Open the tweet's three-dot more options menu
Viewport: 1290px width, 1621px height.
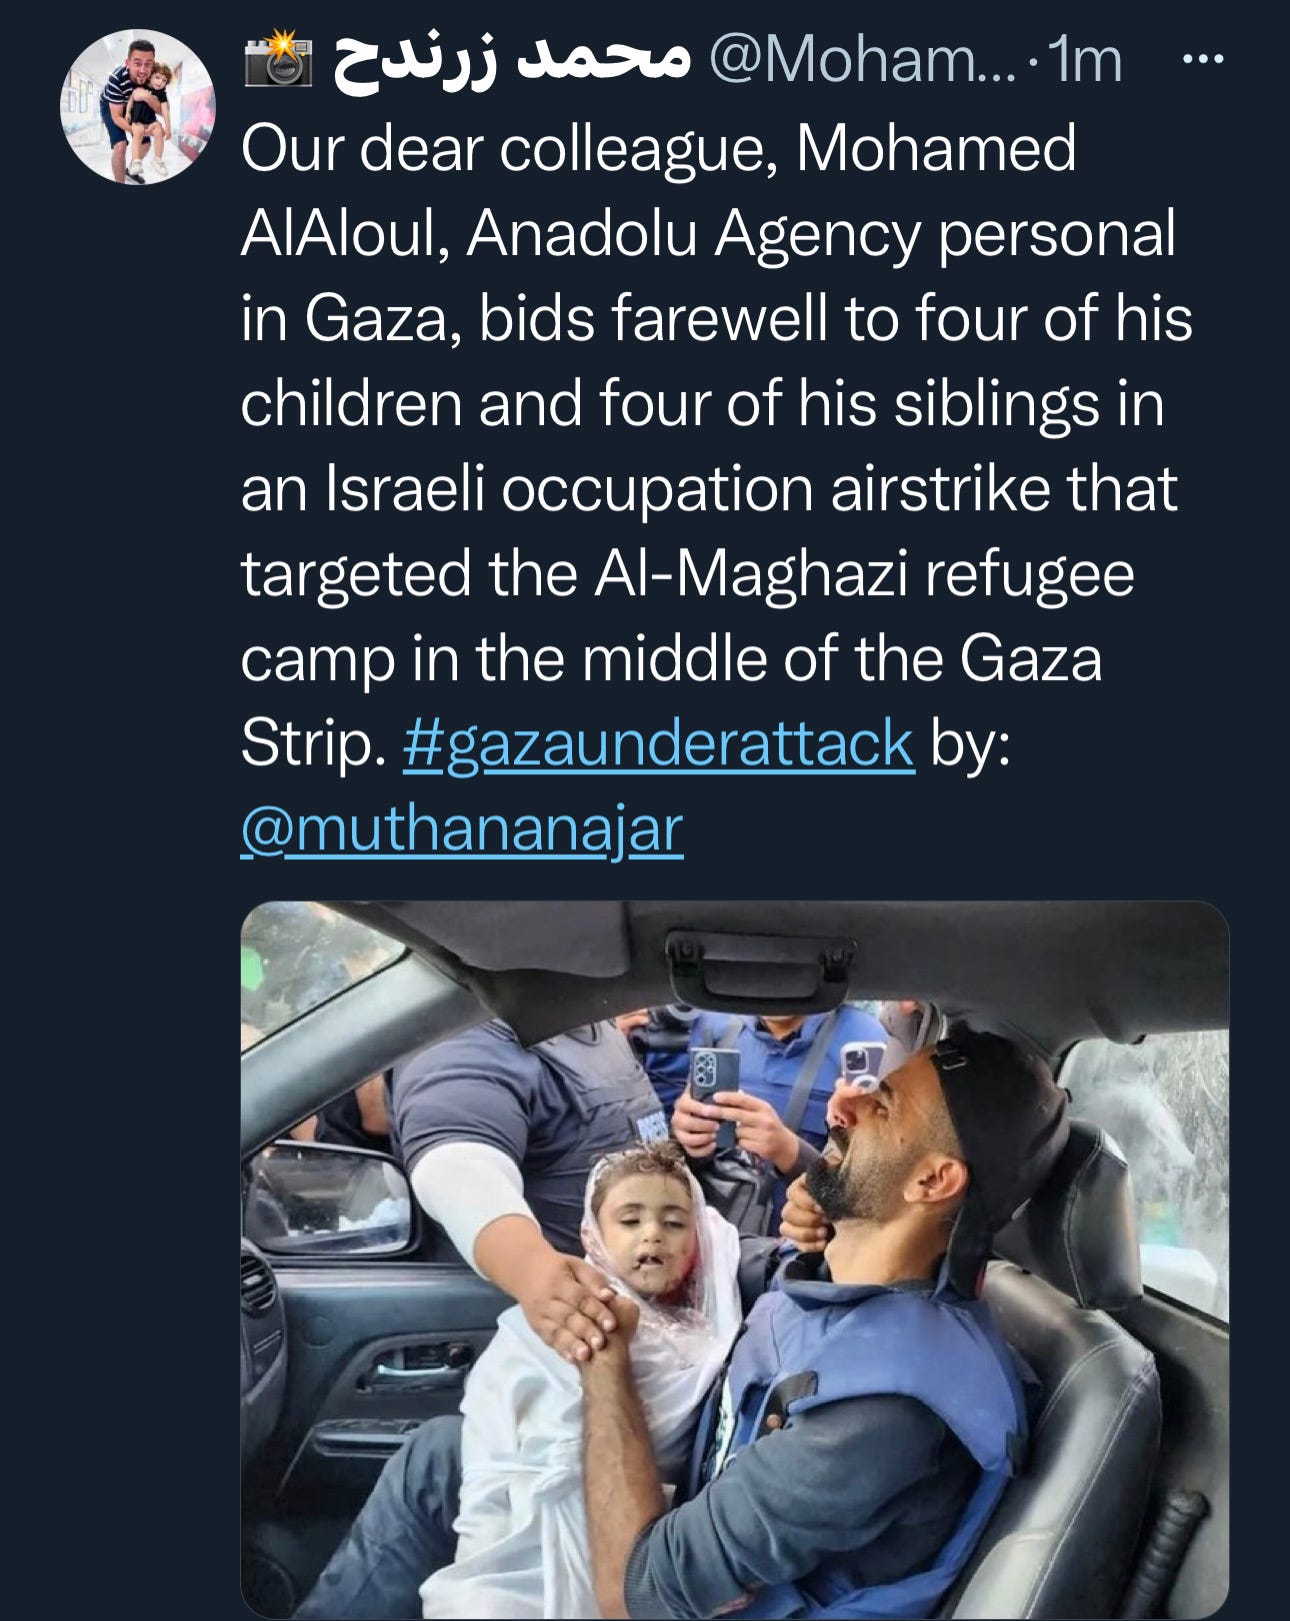point(1202,60)
